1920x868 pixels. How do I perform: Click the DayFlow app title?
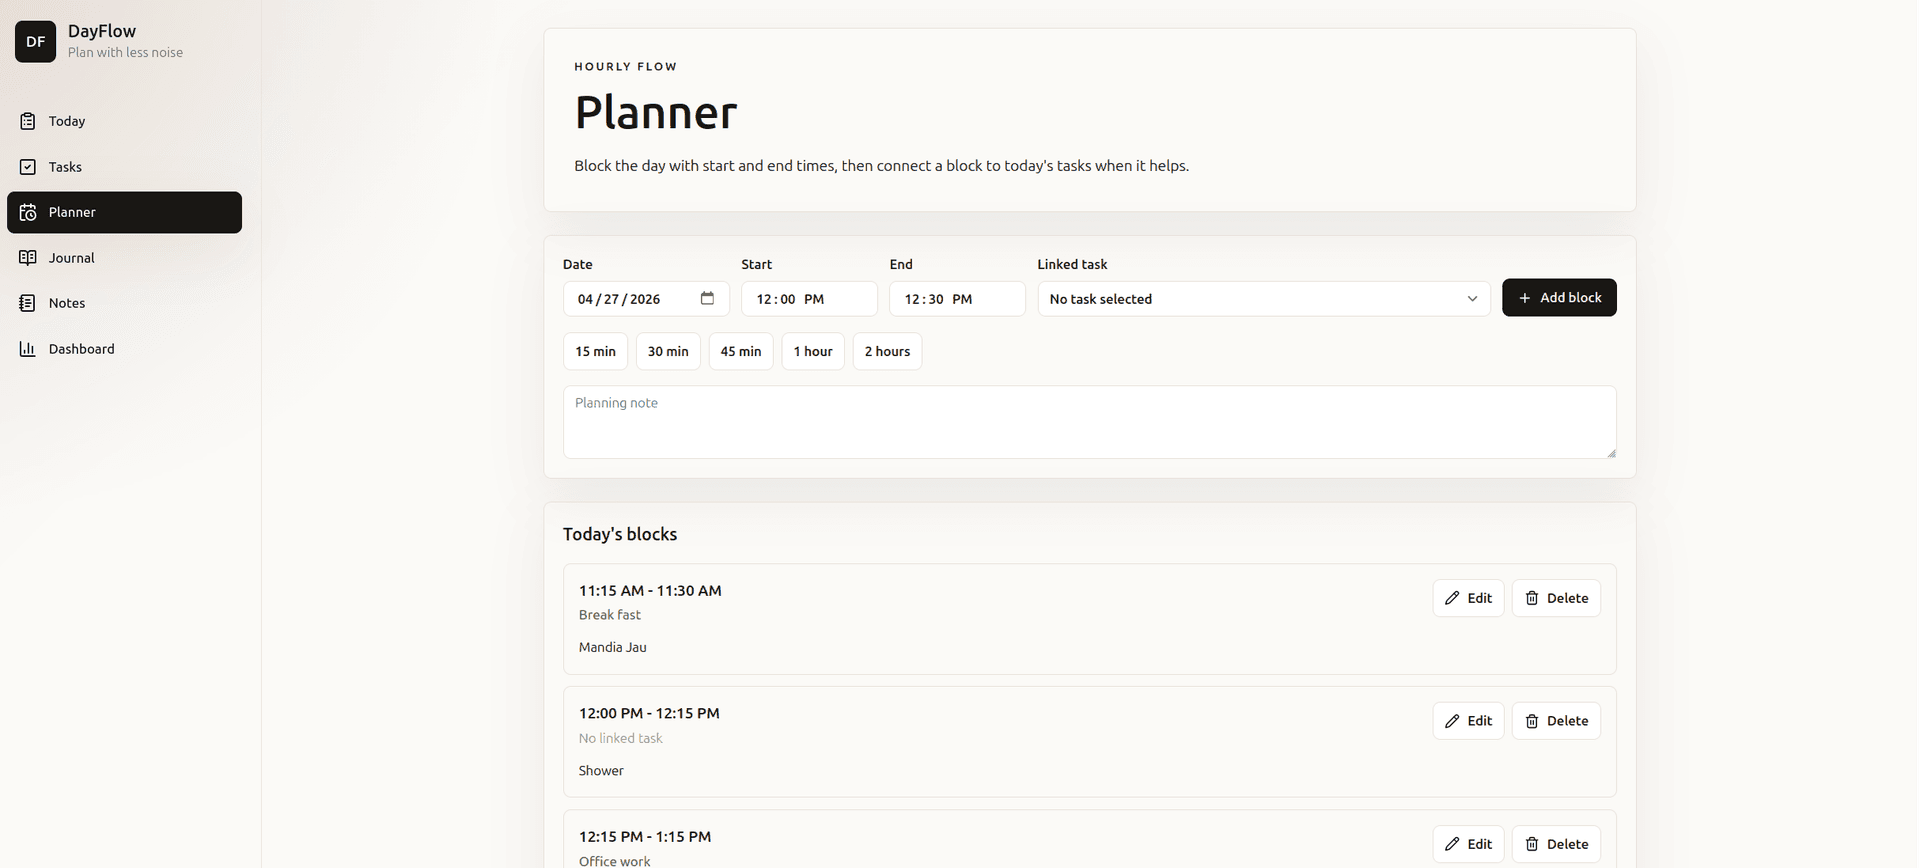click(x=102, y=31)
